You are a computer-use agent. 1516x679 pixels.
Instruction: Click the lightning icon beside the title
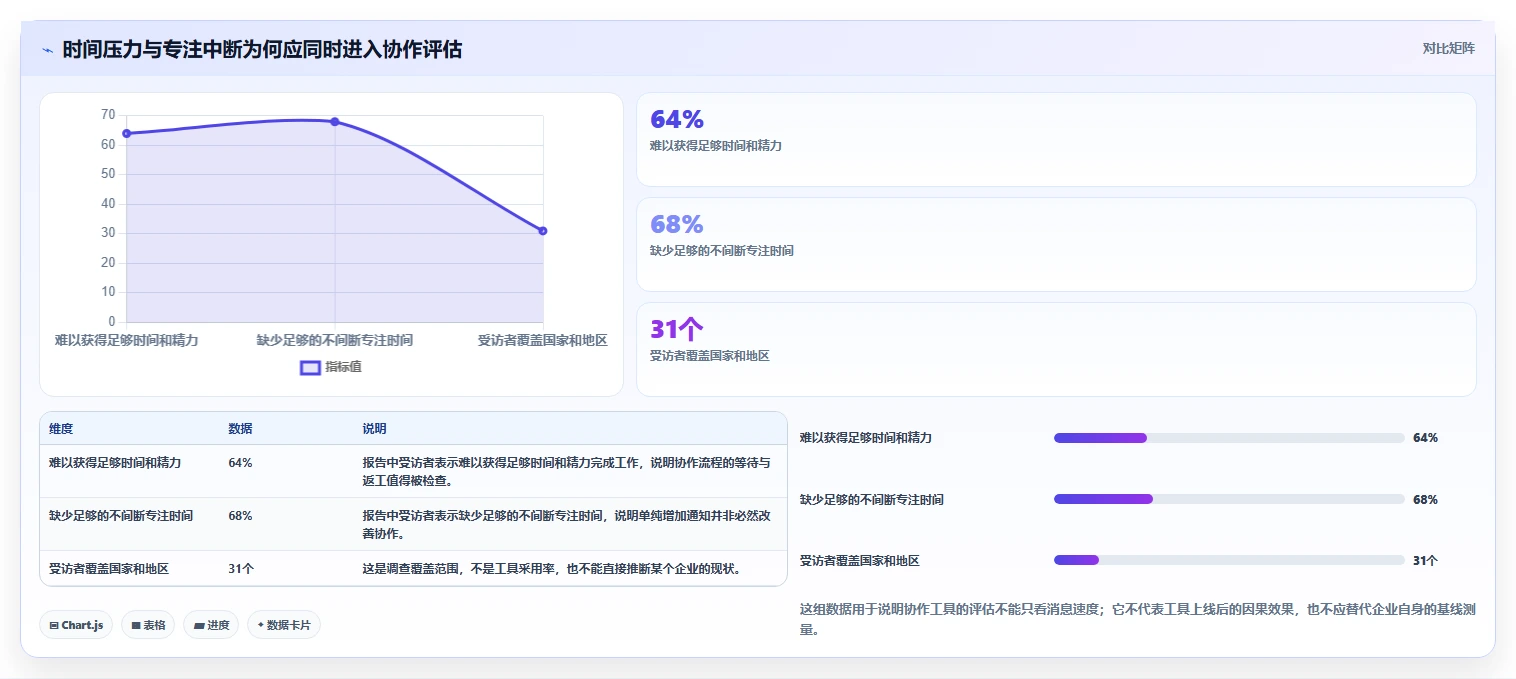[x=47, y=50]
